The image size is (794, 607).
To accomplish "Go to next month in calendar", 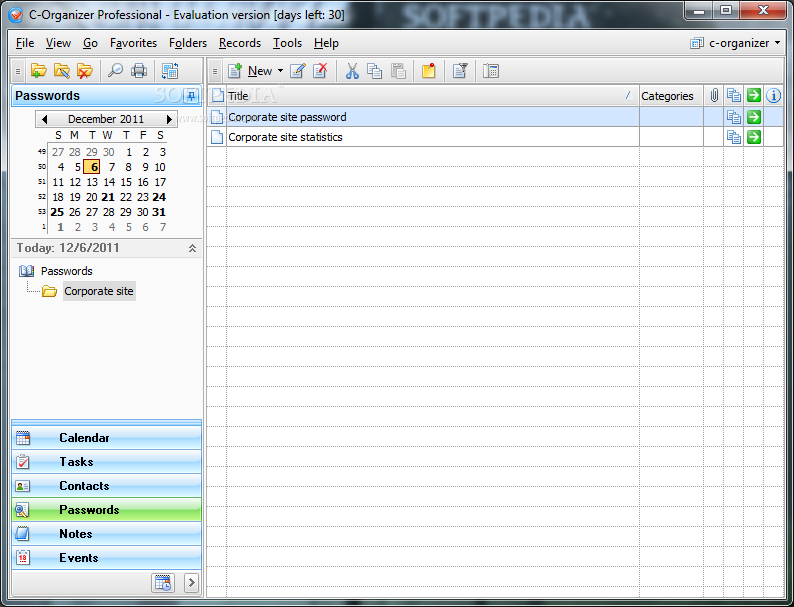I will (x=169, y=119).
